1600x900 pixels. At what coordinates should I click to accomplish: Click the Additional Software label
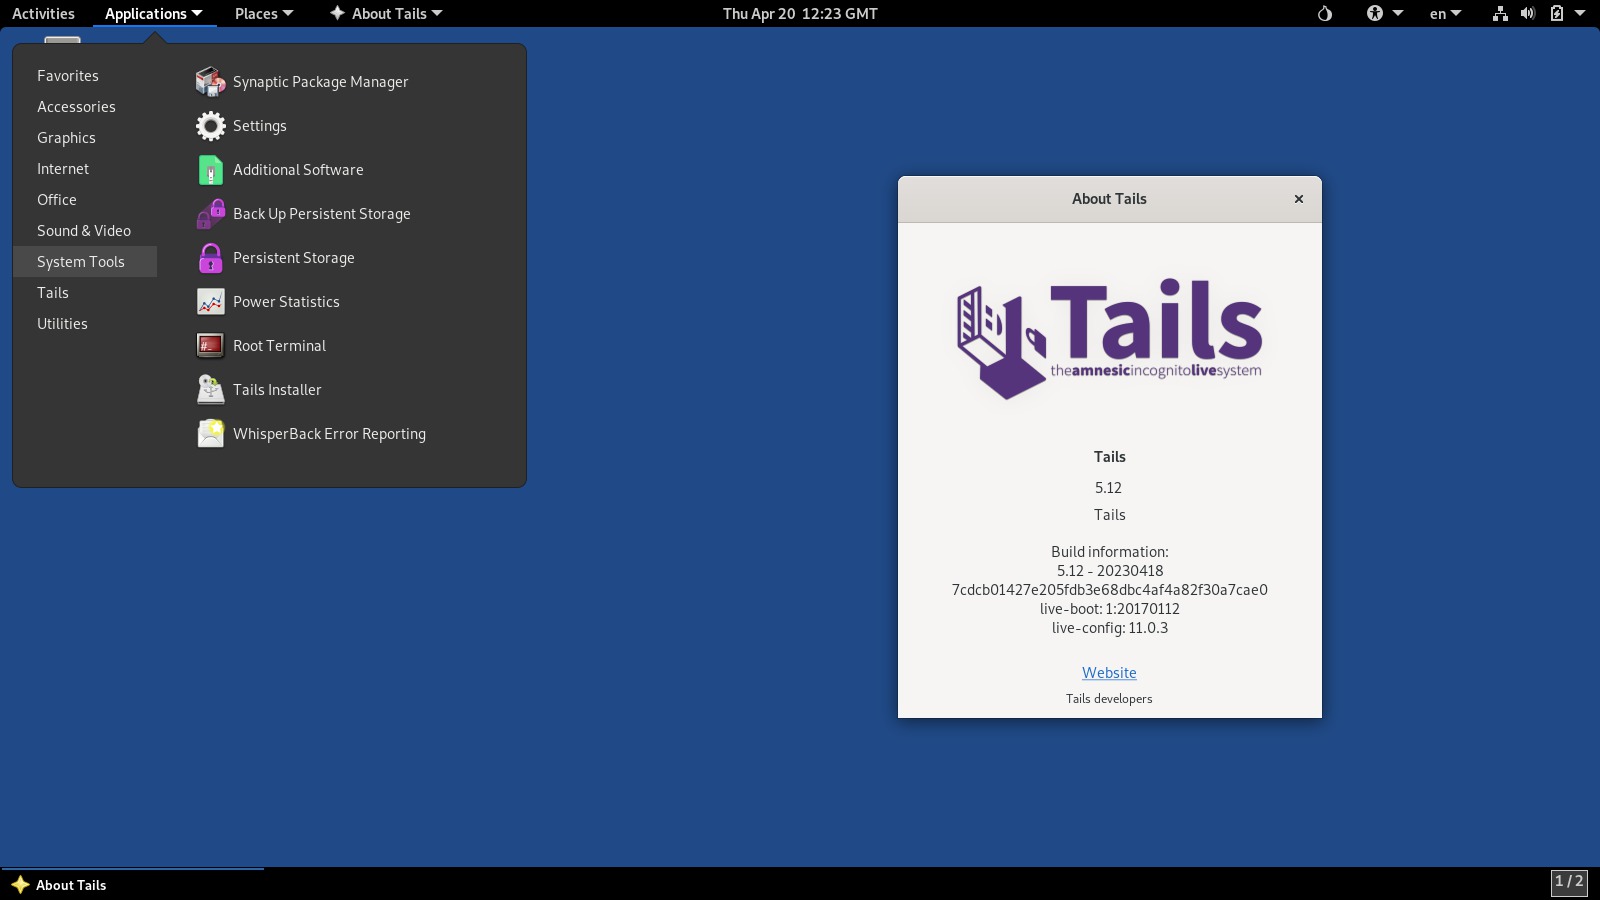(298, 170)
